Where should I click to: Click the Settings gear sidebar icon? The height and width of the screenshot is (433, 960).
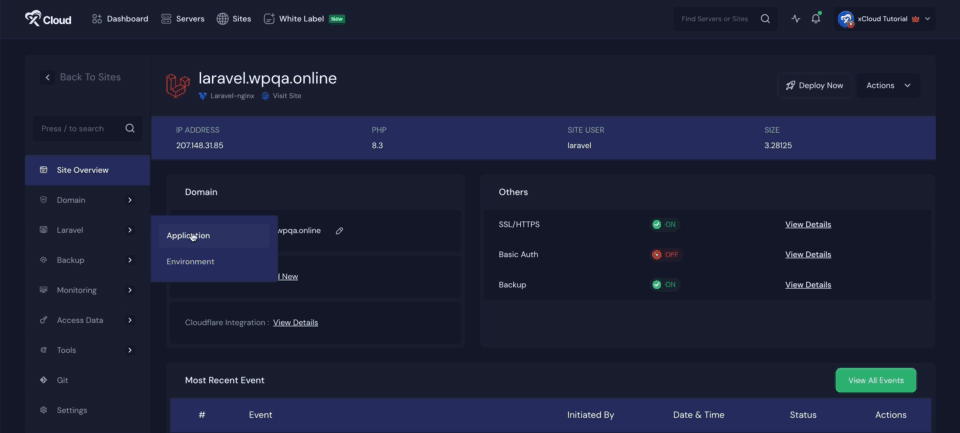pos(44,410)
